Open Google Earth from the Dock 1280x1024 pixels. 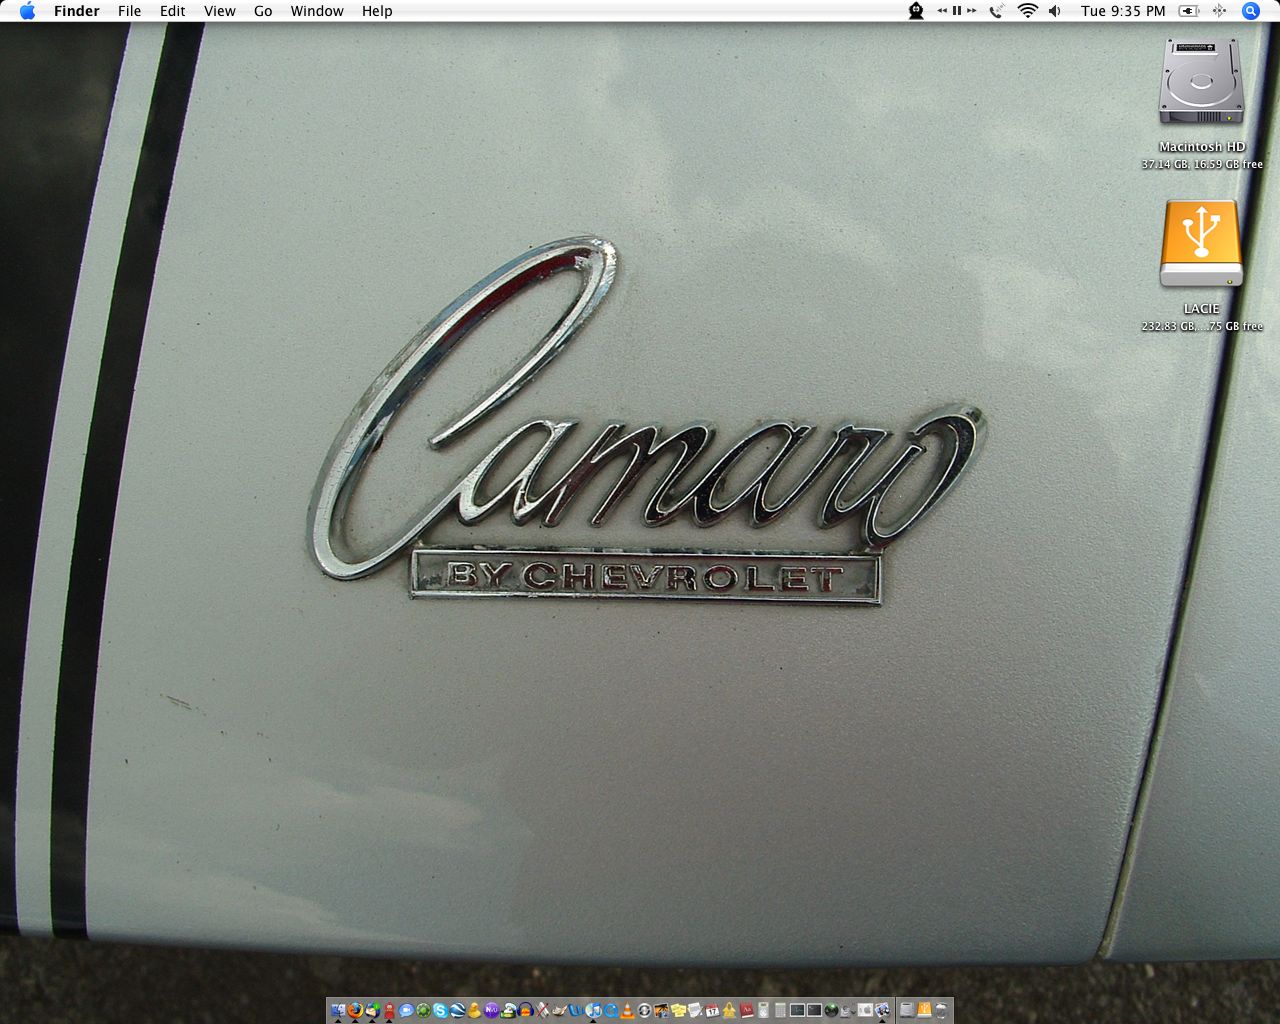click(457, 1010)
